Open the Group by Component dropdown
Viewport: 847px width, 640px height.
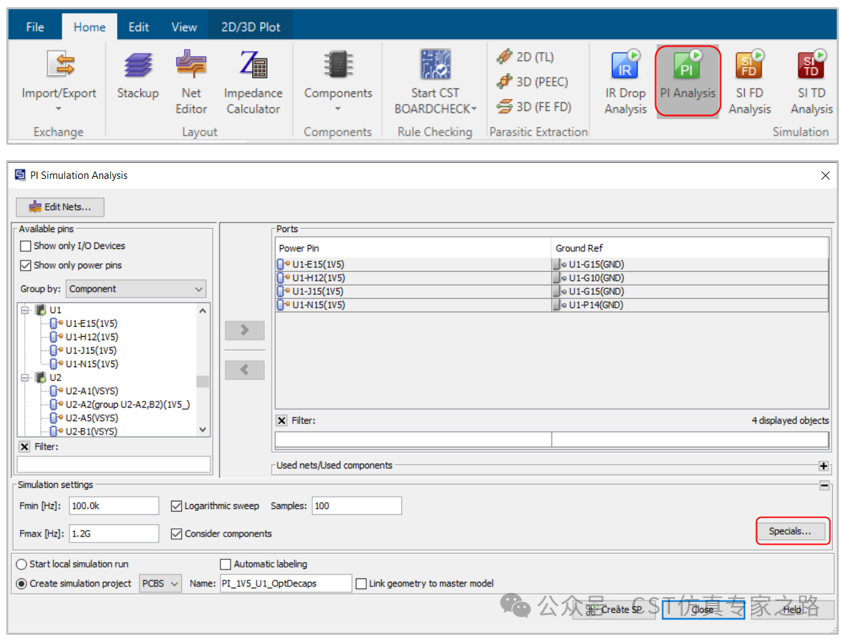click(136, 289)
